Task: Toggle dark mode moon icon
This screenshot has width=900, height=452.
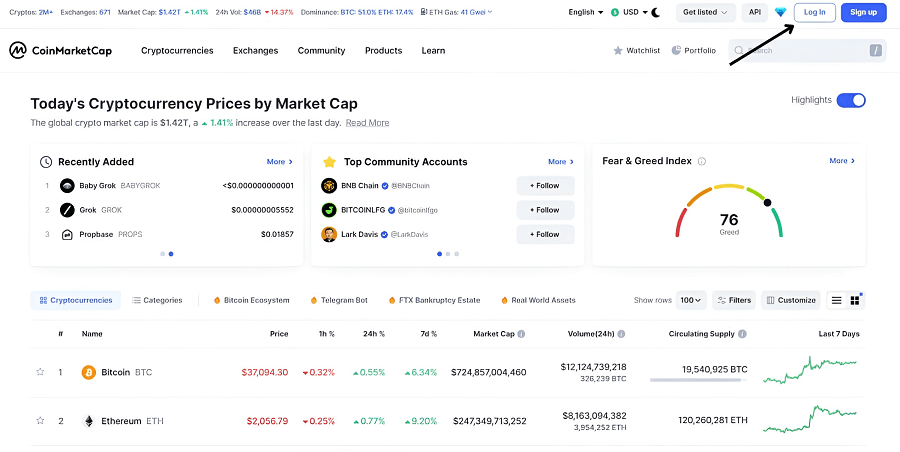Action: (656, 12)
